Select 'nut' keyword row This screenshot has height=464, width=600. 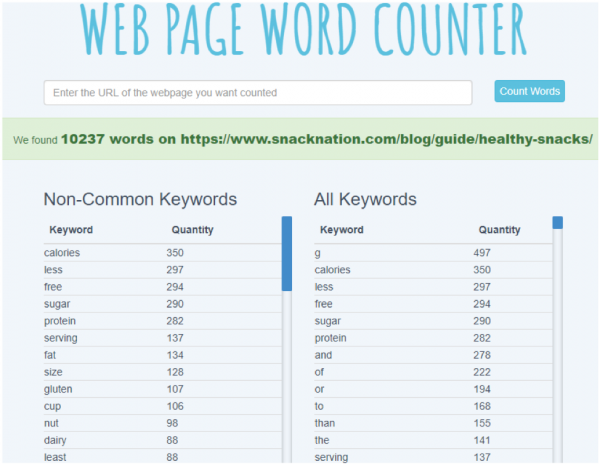(x=163, y=423)
